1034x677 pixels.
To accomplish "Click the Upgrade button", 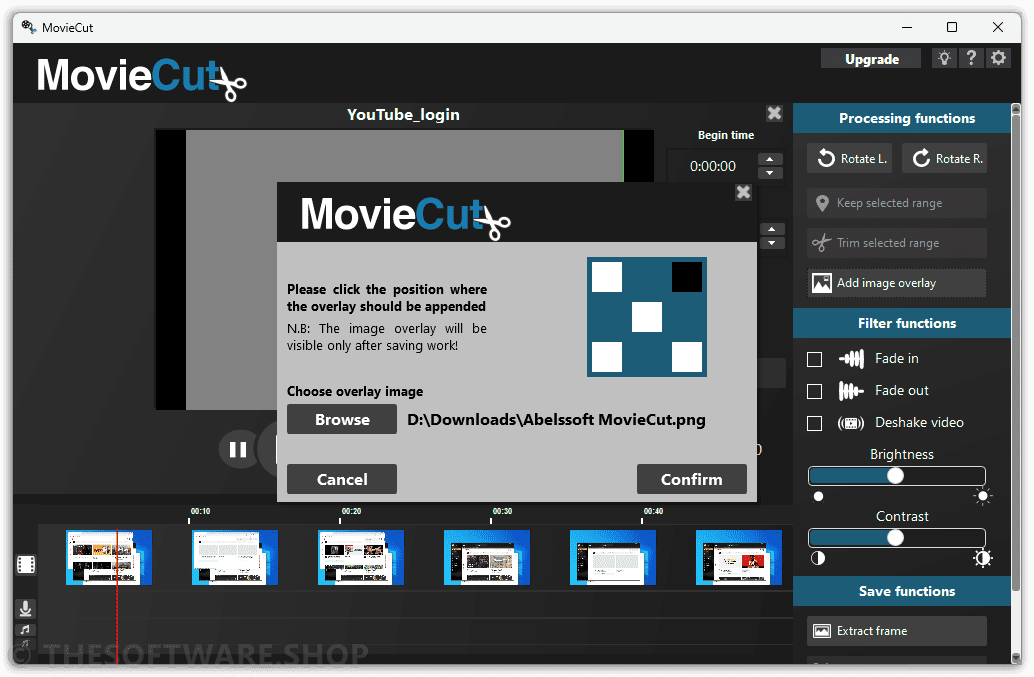I will (x=871, y=59).
